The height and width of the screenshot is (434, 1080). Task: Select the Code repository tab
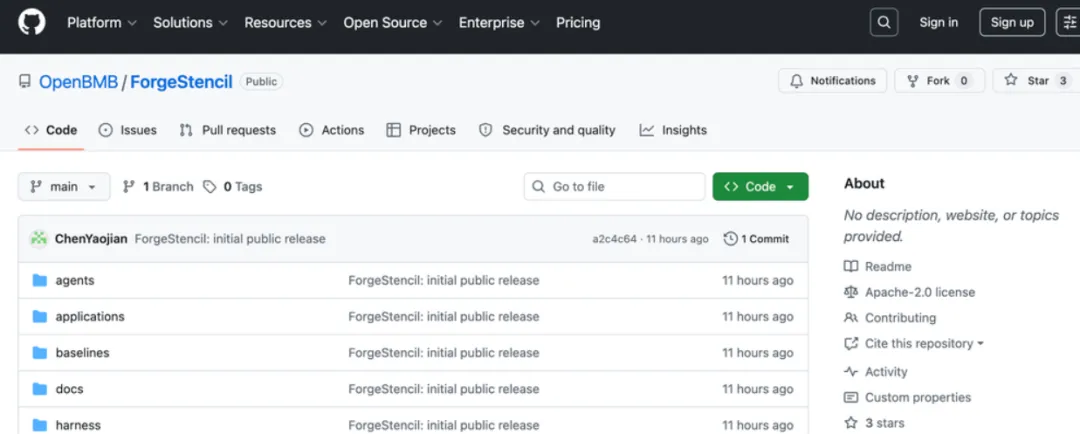tap(51, 130)
